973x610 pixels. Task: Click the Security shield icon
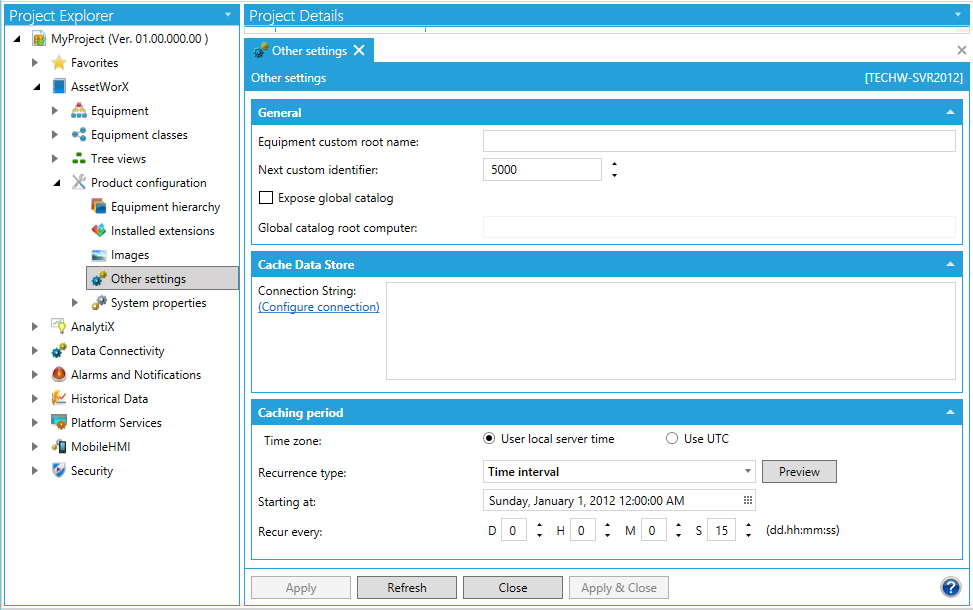(x=59, y=471)
